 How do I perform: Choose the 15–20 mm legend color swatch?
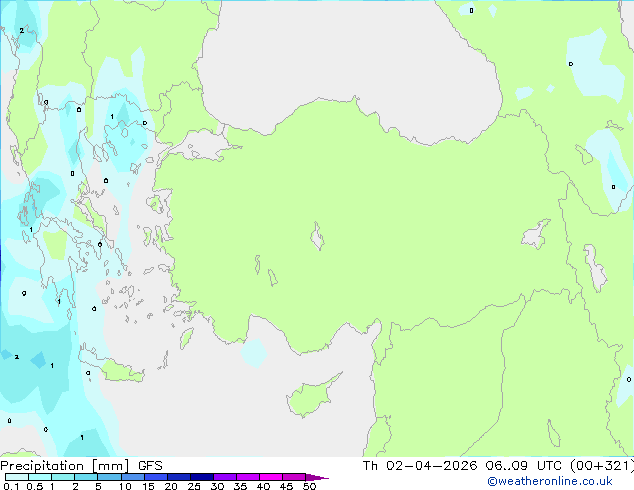155,477
